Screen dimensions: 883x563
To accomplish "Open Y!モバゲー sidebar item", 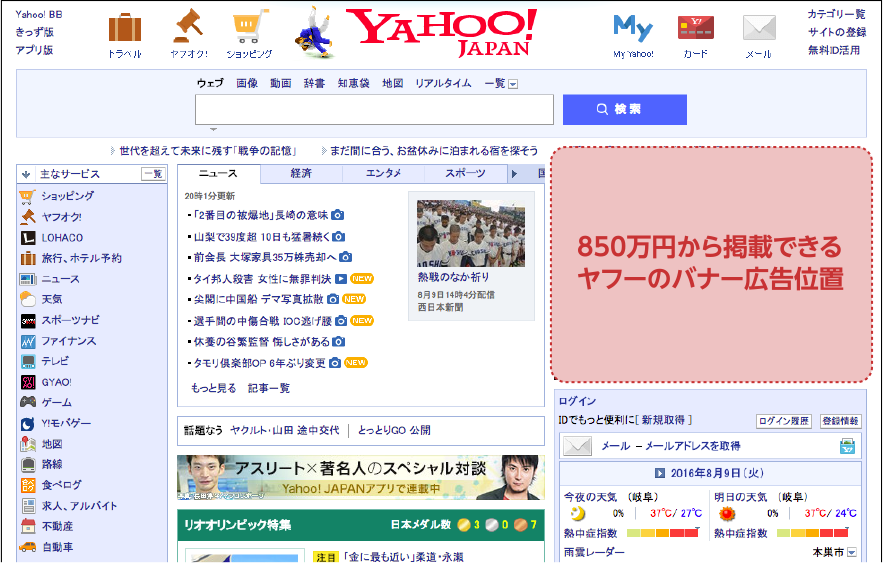I will [66, 423].
